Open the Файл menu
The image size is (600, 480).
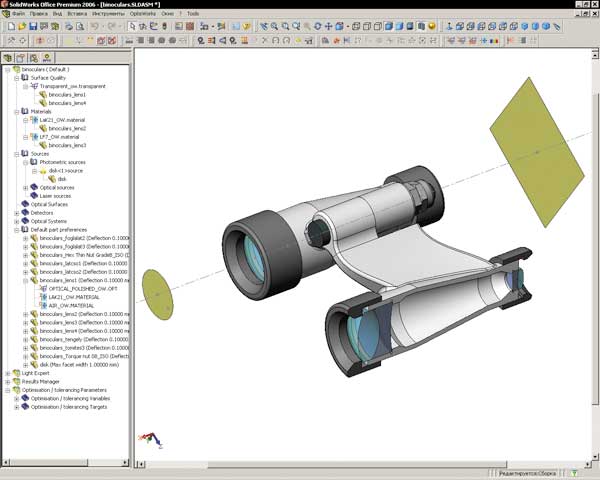point(18,14)
